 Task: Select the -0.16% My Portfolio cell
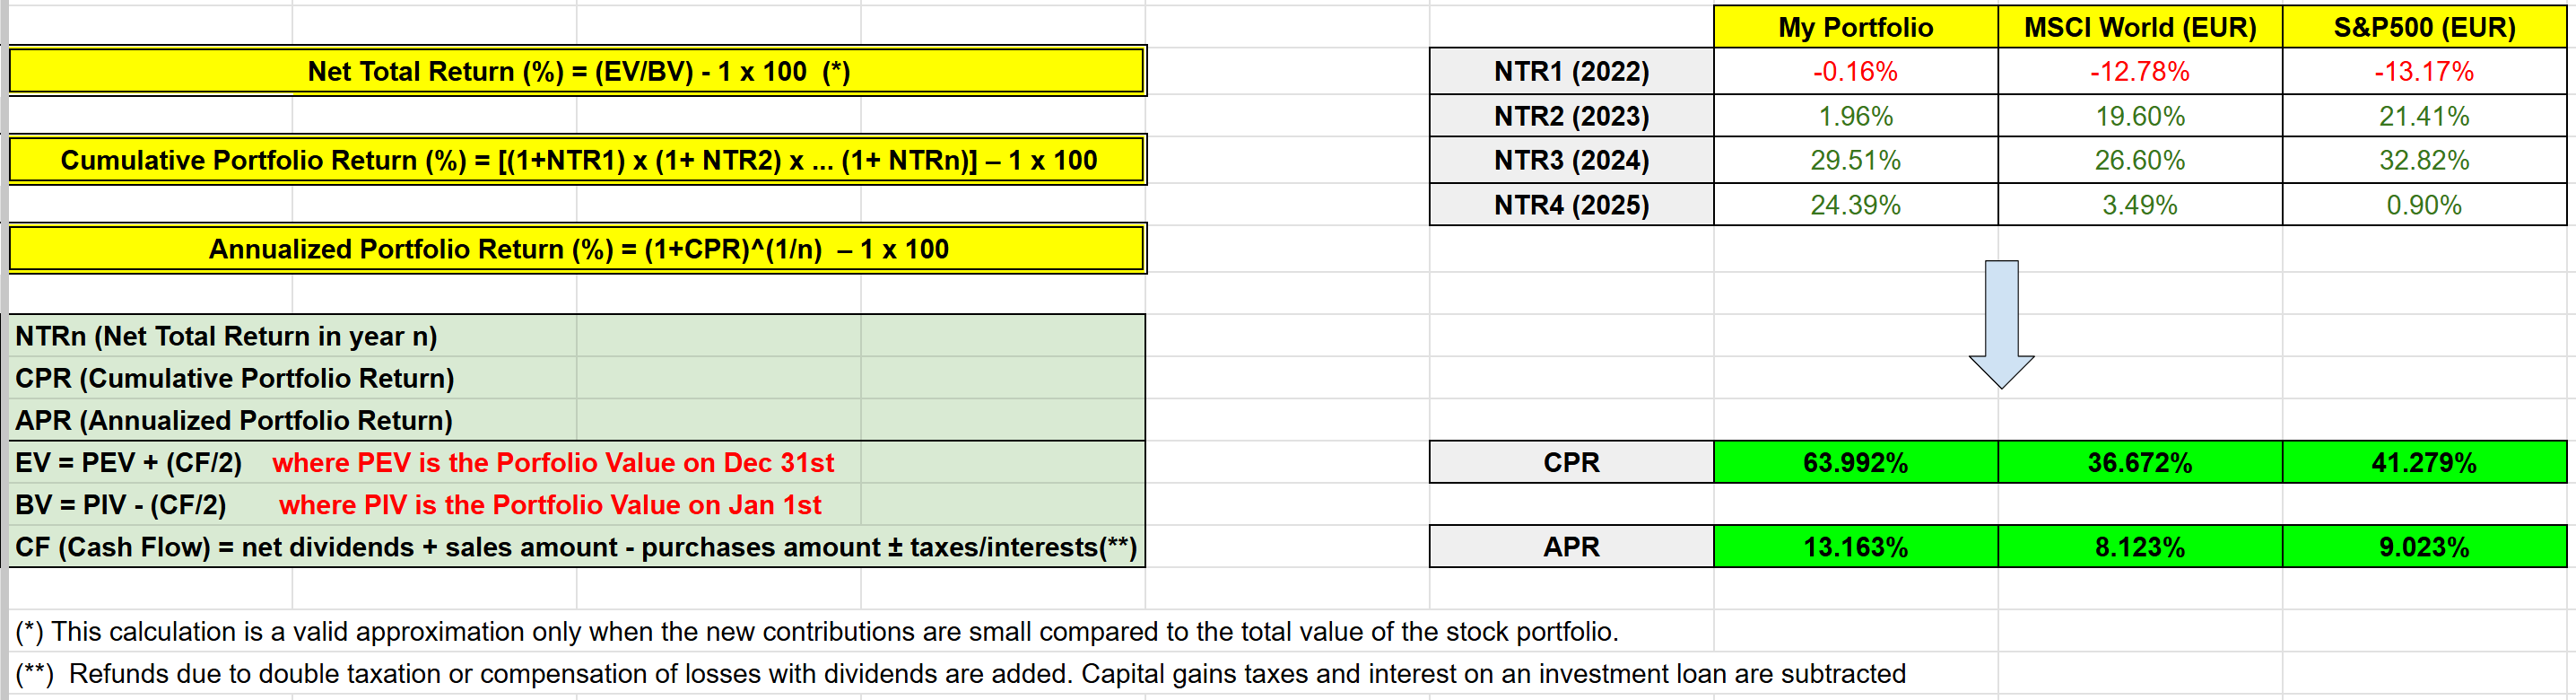click(x=1855, y=72)
